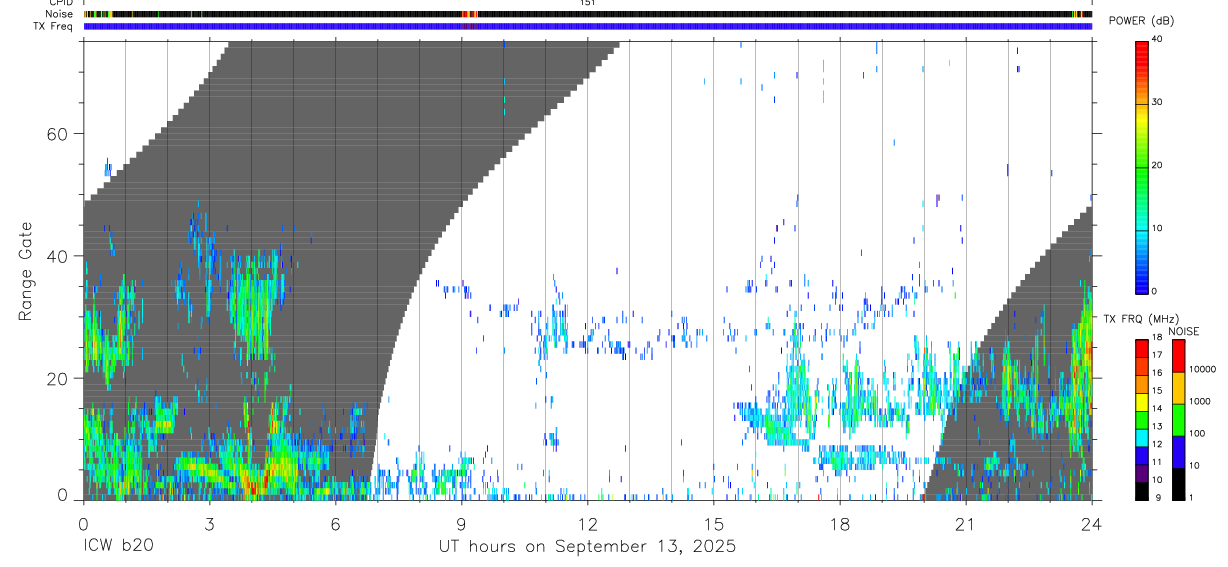Click the TX Freq row label at top
The image size is (1228, 567).
pyautogui.click(x=54, y=26)
